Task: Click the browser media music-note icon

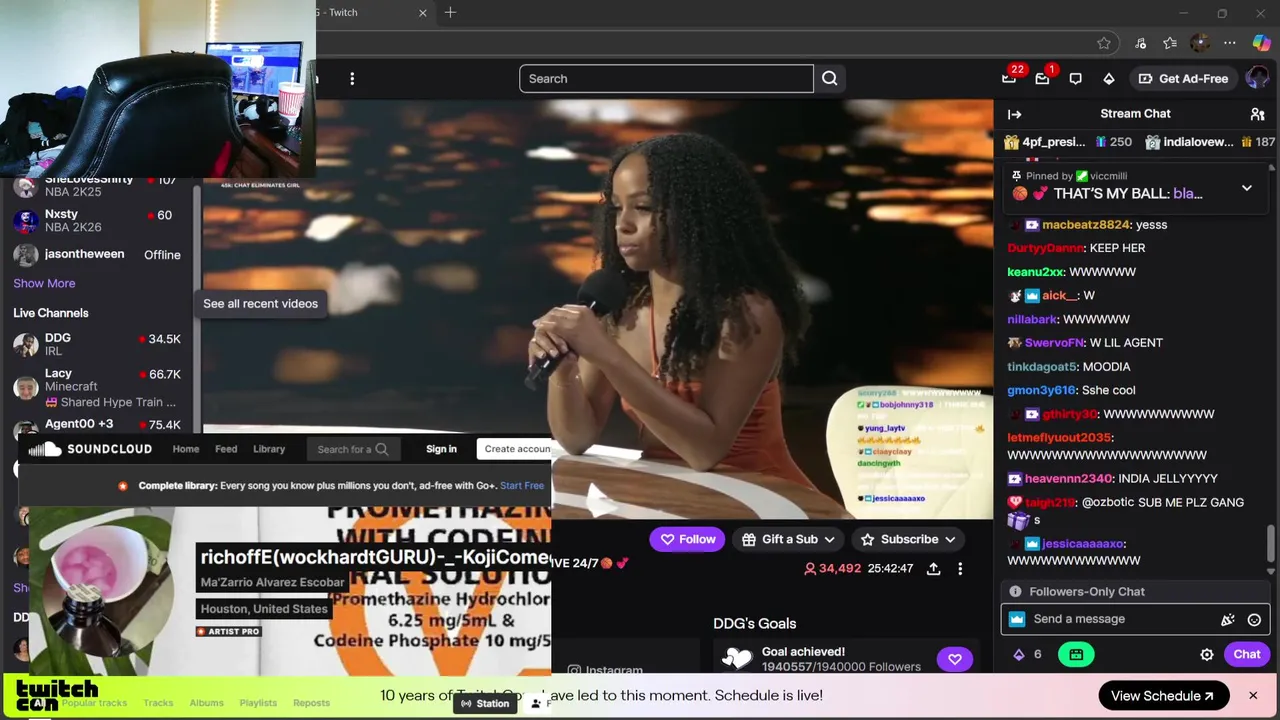Action: (x=1140, y=43)
